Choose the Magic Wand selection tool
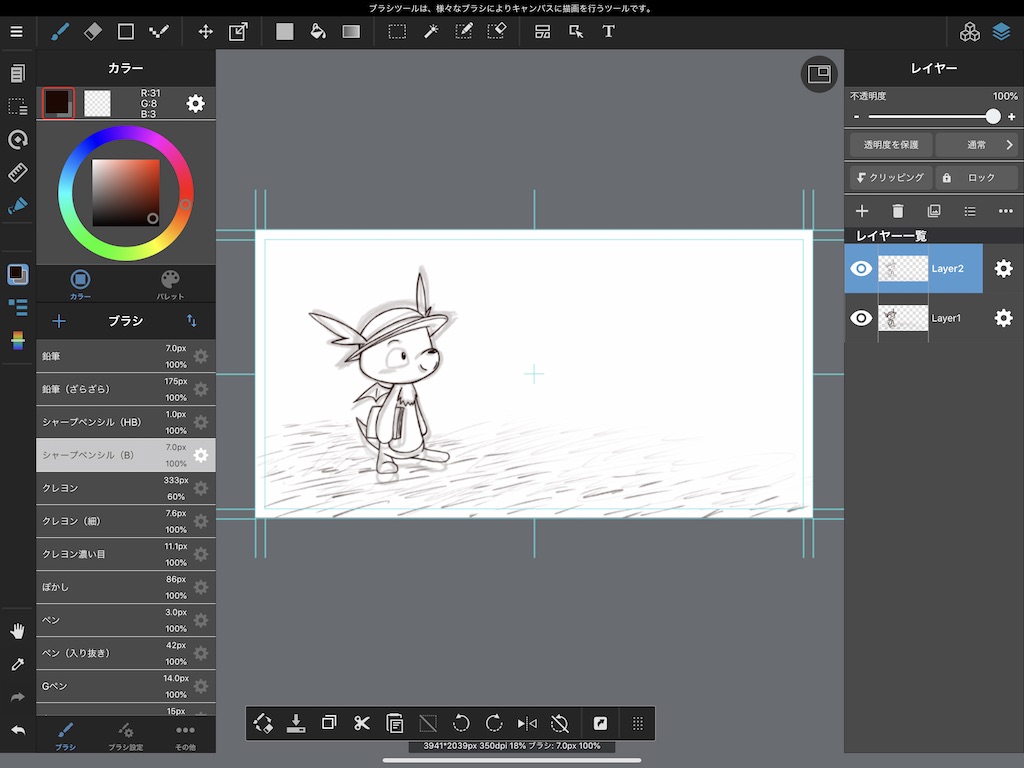 coord(431,31)
